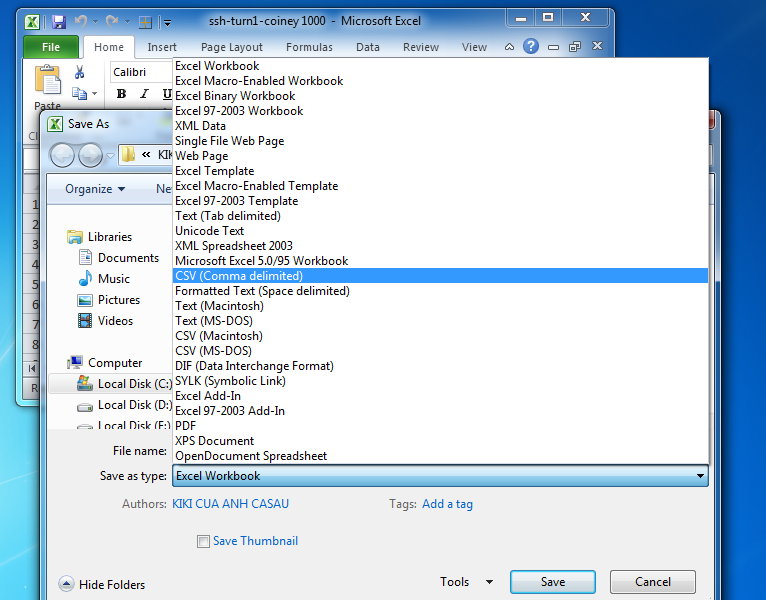Switch to the Insert ribbon tab
The width and height of the screenshot is (766, 600).
point(162,47)
